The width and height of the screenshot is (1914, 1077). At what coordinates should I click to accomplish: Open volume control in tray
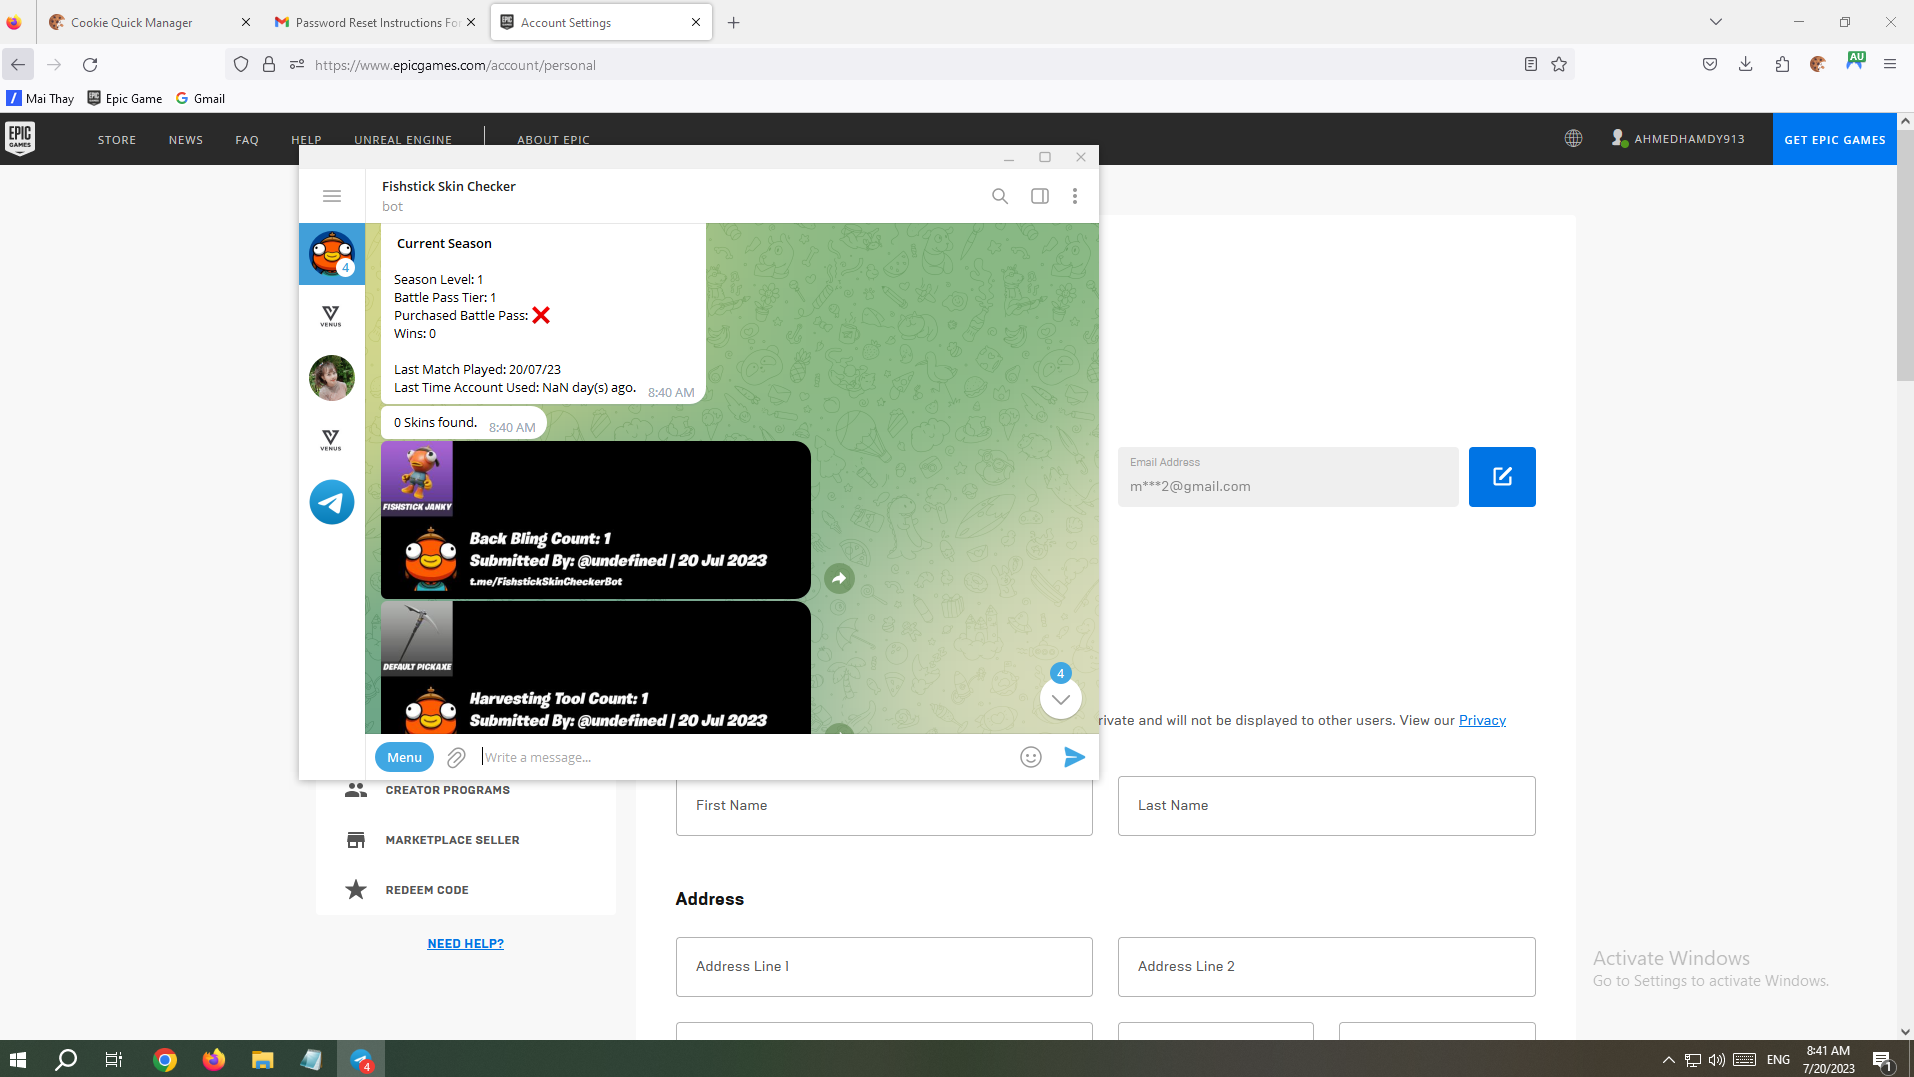click(x=1716, y=1060)
